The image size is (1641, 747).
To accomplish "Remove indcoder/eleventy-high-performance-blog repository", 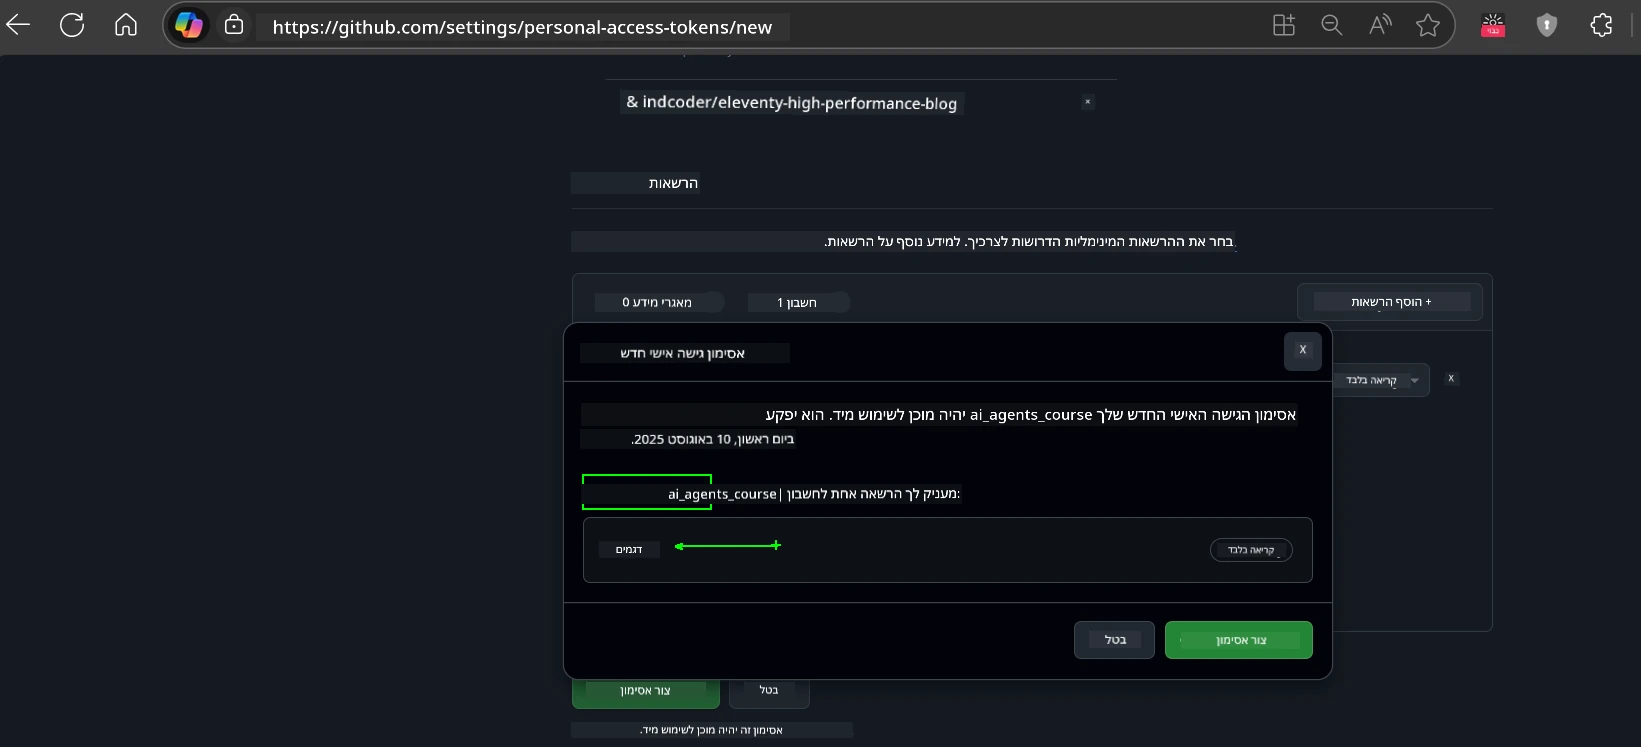I will click(1087, 102).
